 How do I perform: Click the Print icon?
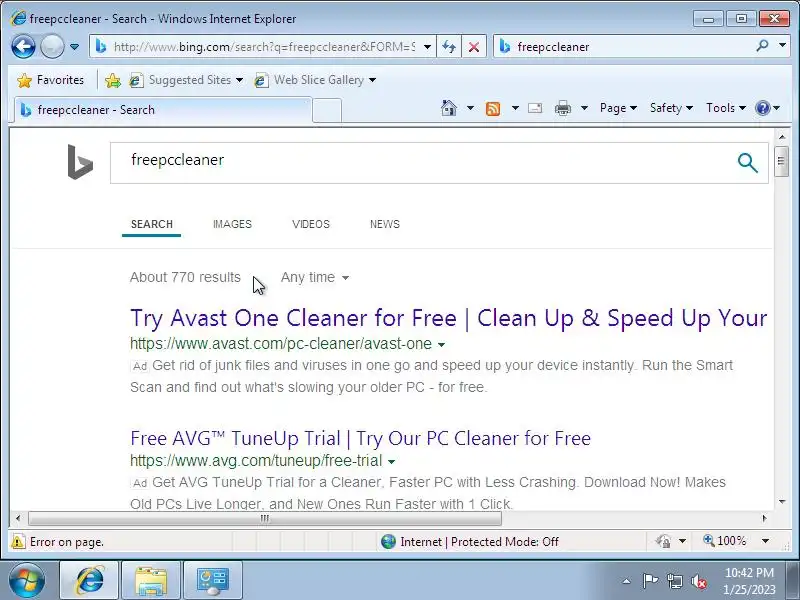[x=563, y=108]
